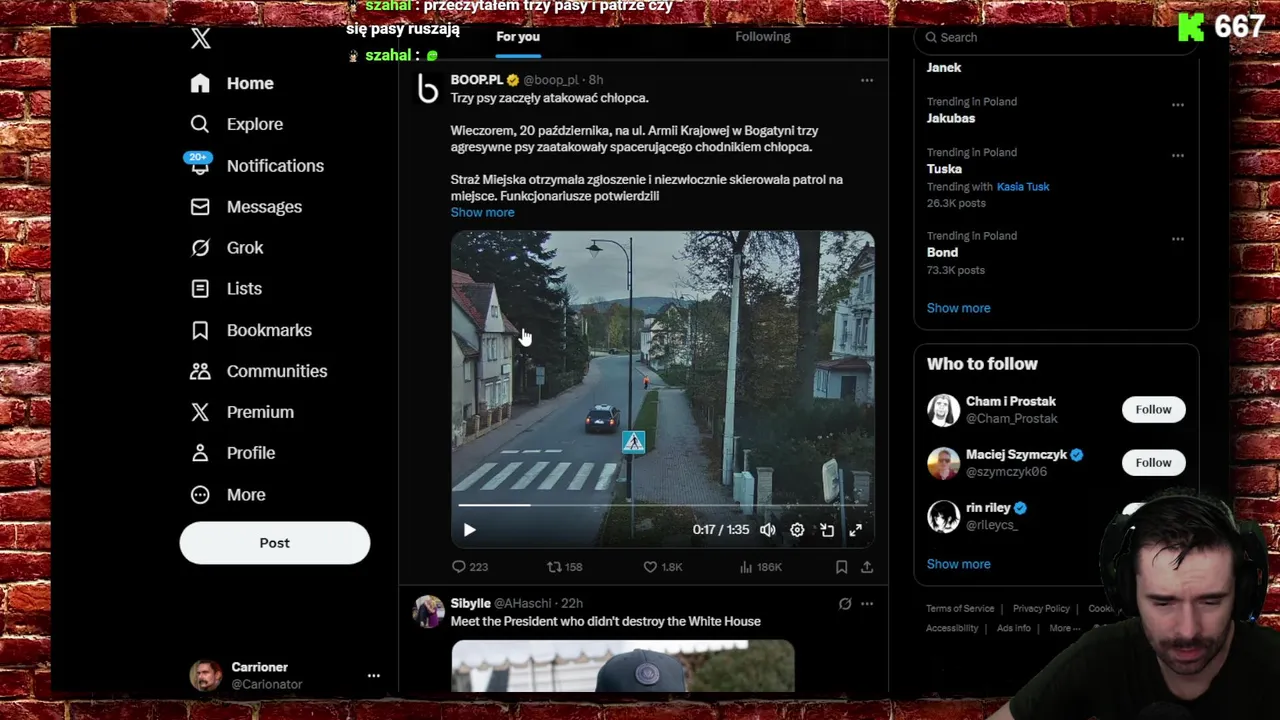Follow Cham i Prostak
Image resolution: width=1280 pixels, height=720 pixels.
[x=1153, y=409]
